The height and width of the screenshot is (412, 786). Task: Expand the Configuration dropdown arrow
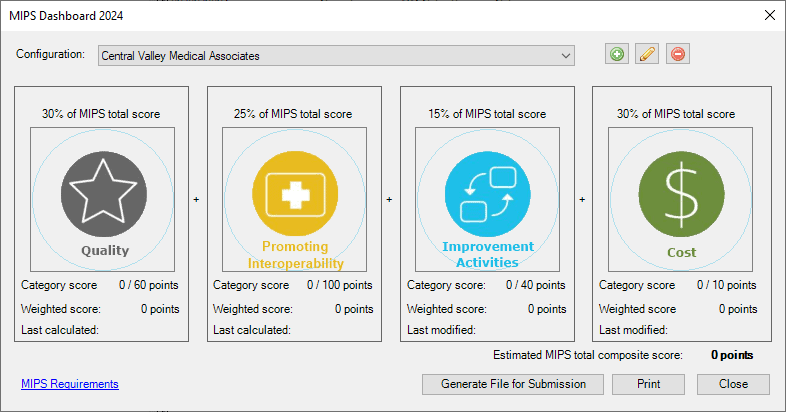click(x=566, y=56)
